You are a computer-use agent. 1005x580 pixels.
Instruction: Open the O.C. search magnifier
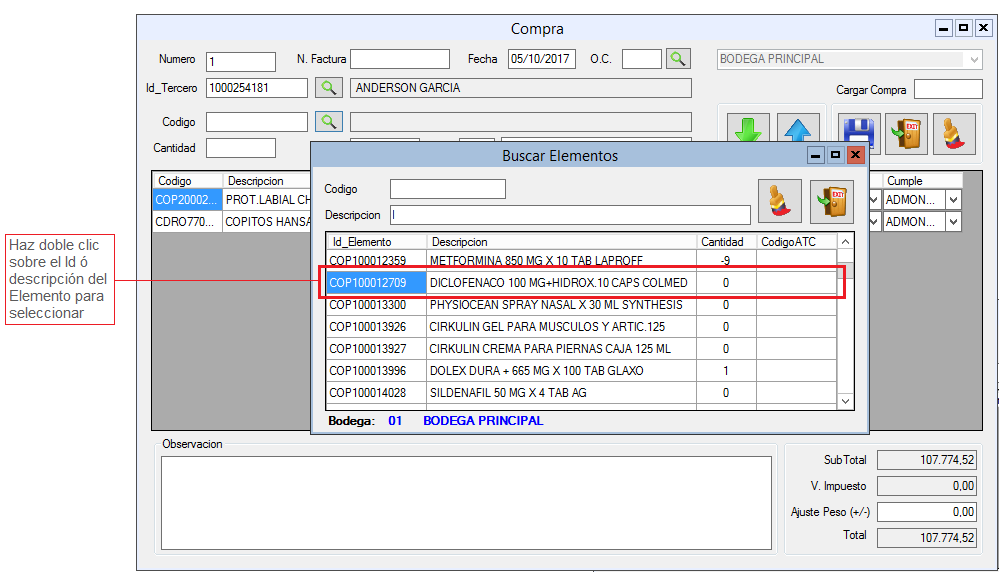tap(679, 59)
